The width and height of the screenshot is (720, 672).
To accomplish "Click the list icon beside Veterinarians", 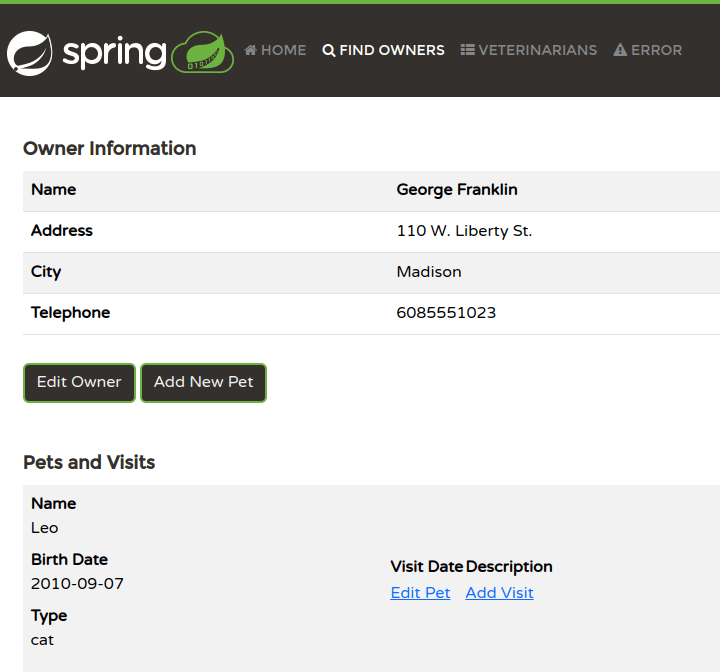I will [x=467, y=50].
